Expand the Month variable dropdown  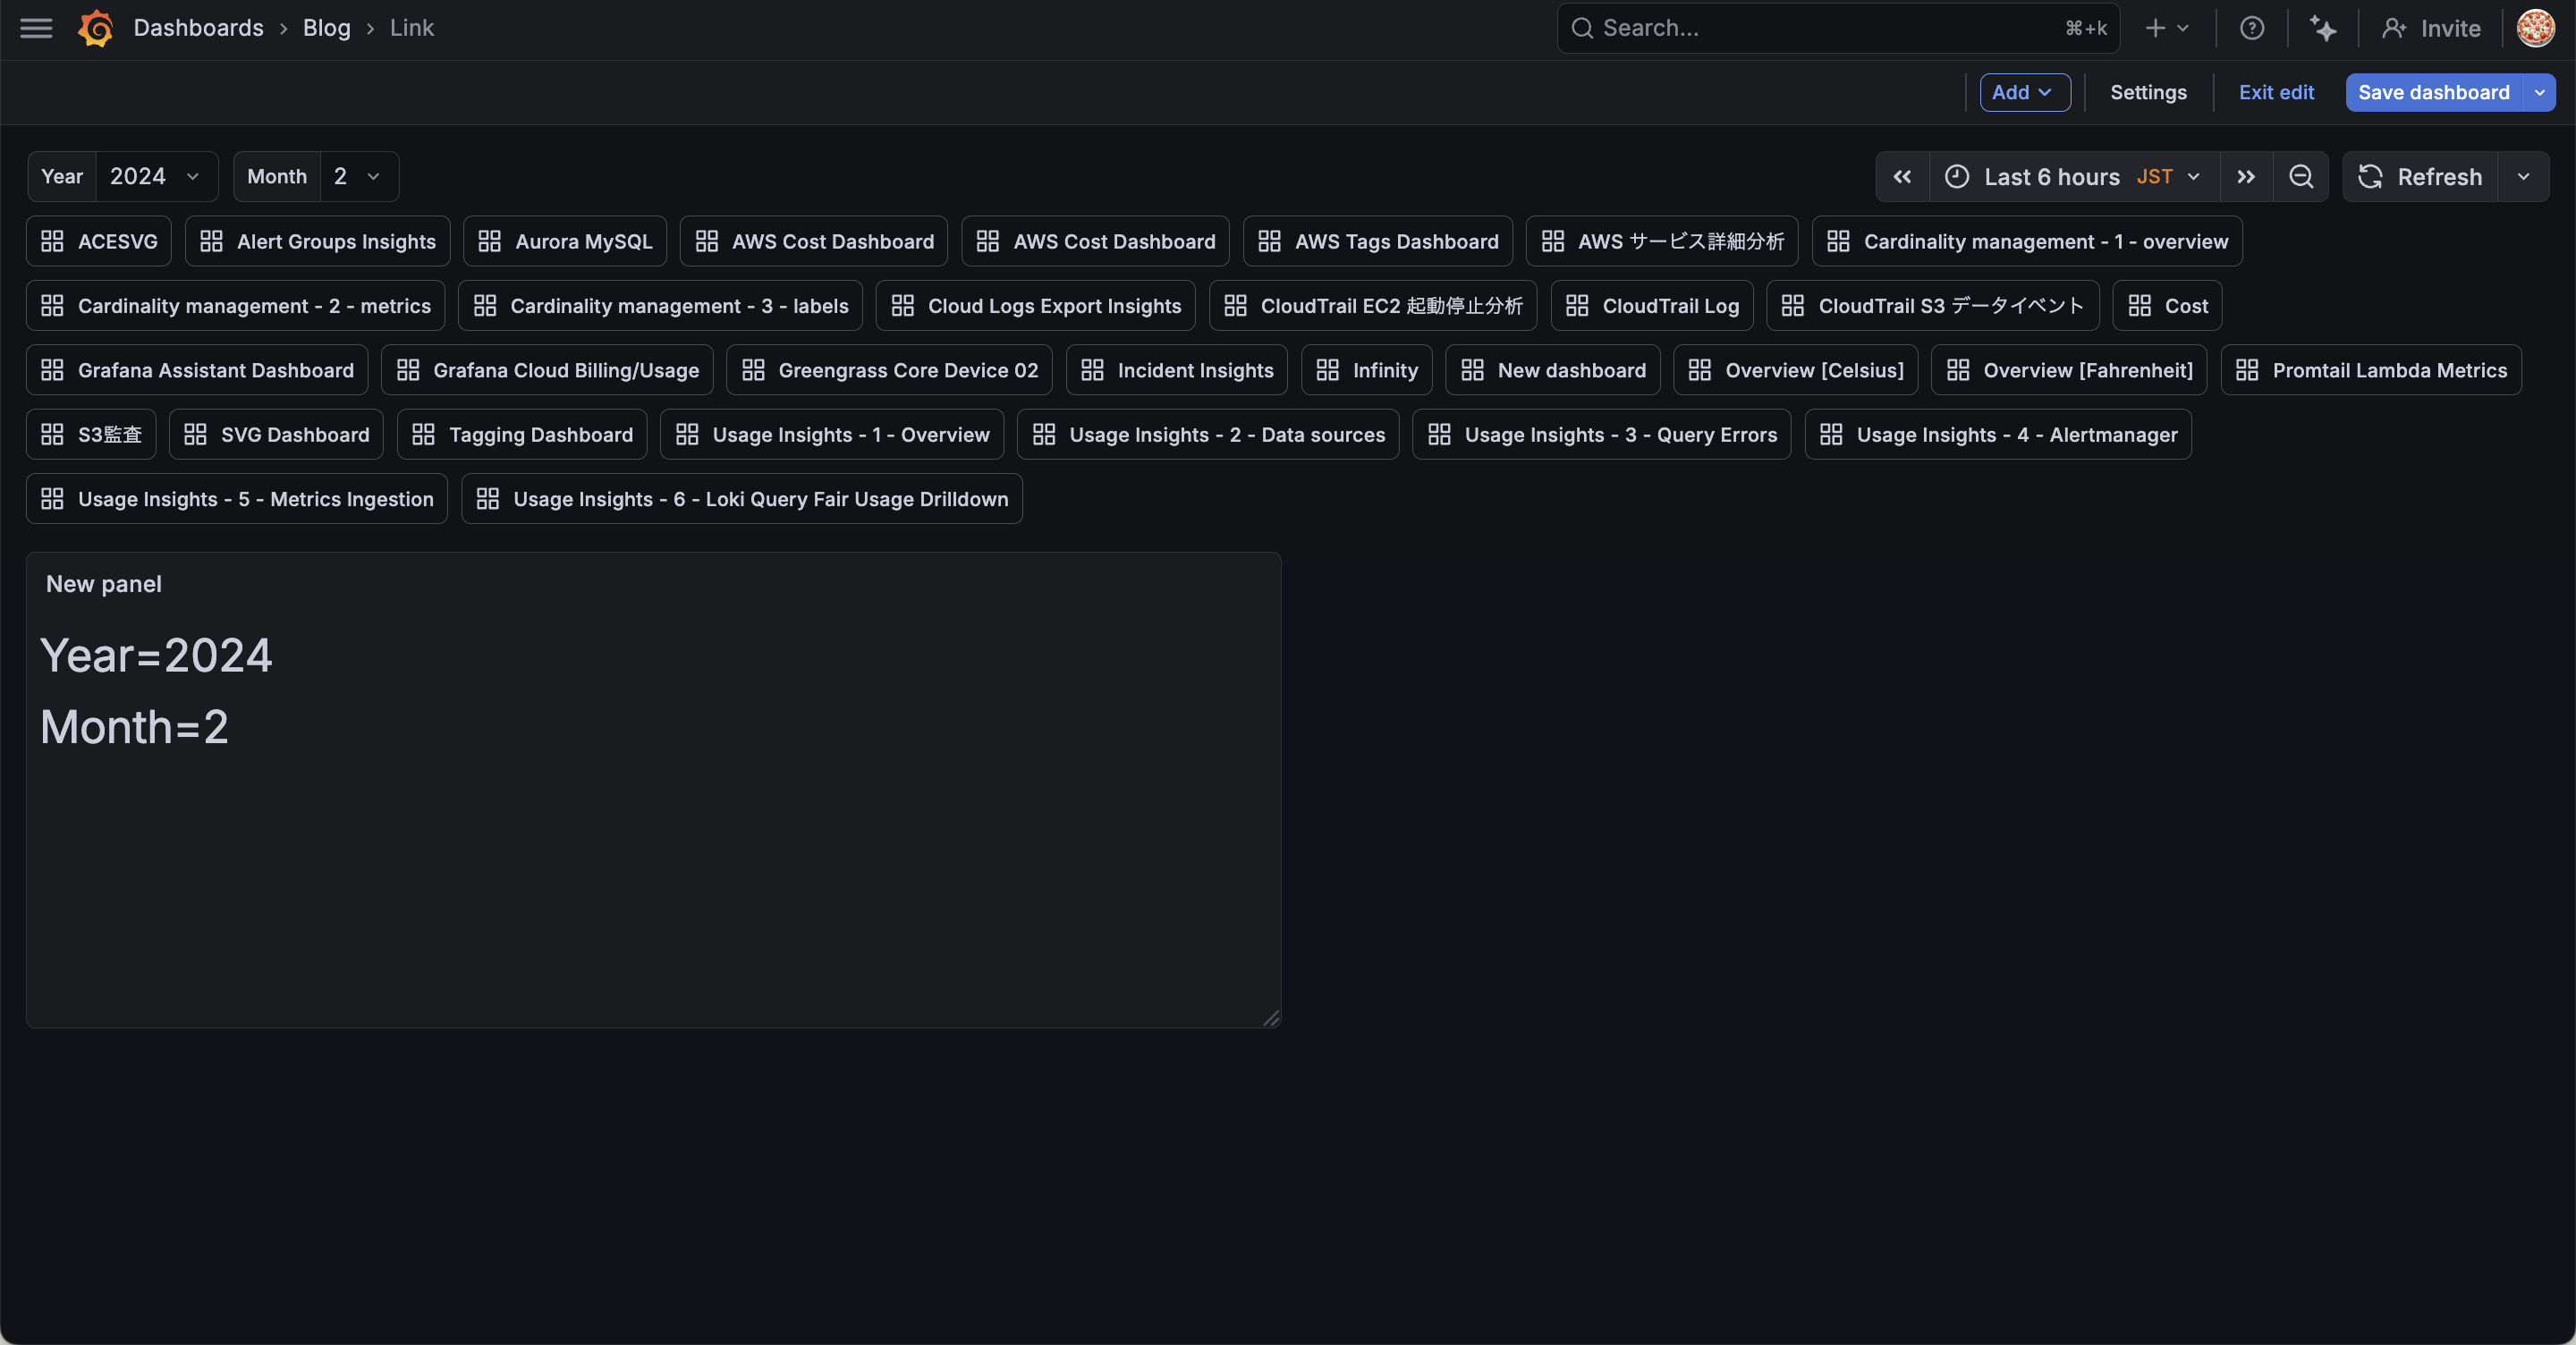coord(358,177)
